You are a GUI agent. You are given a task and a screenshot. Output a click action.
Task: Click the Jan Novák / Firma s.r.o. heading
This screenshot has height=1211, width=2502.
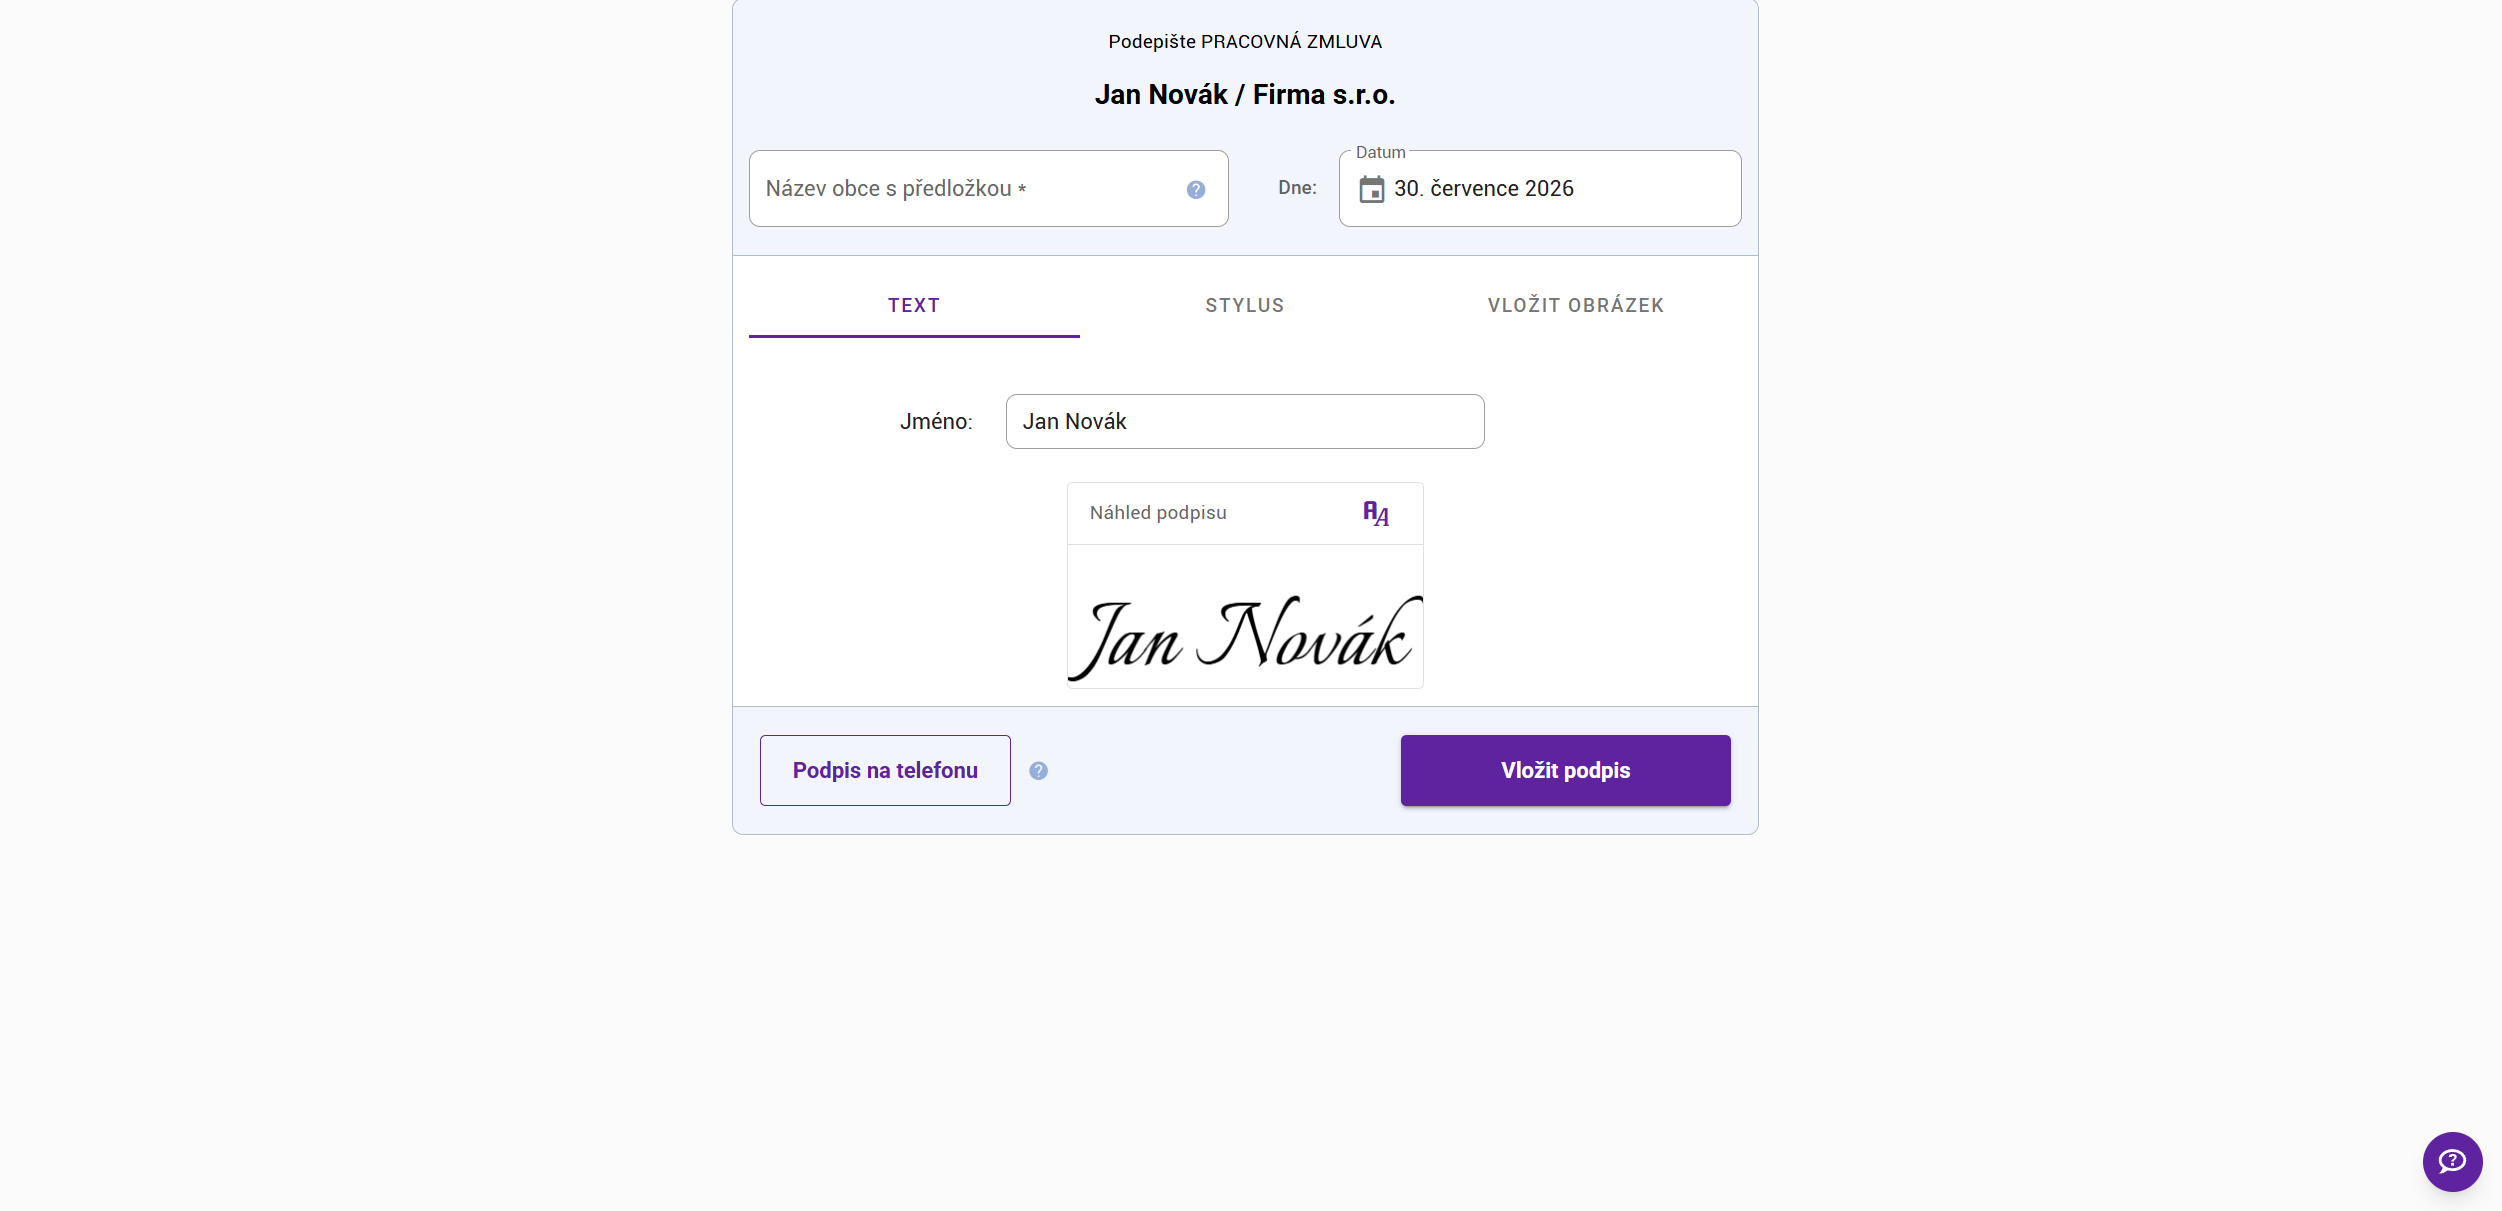click(x=1245, y=95)
